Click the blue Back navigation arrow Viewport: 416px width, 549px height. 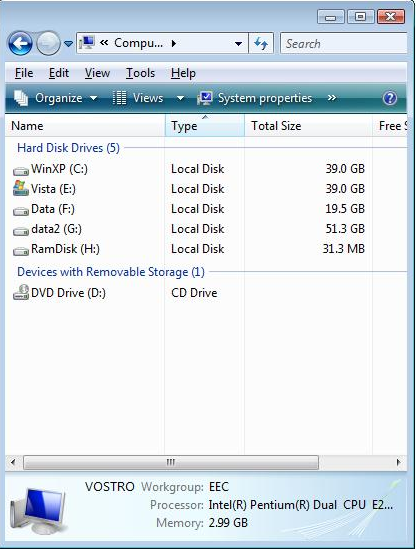(x=20, y=43)
